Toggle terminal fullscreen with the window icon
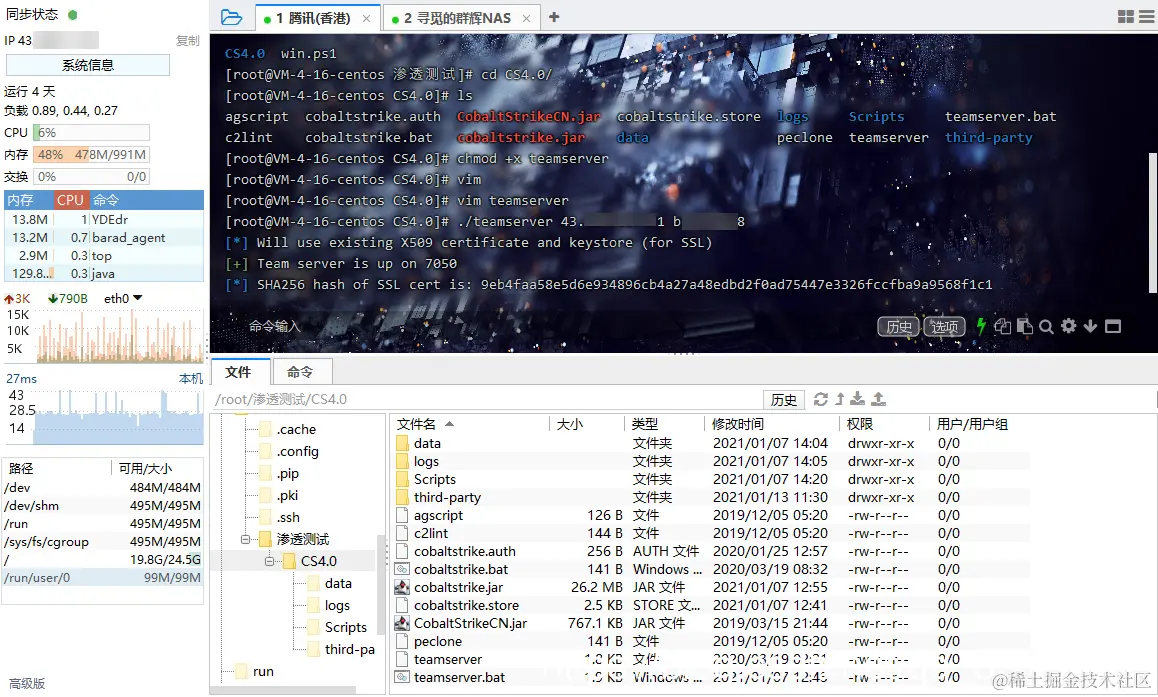Viewport: 1158px width, 697px height. (x=1112, y=326)
